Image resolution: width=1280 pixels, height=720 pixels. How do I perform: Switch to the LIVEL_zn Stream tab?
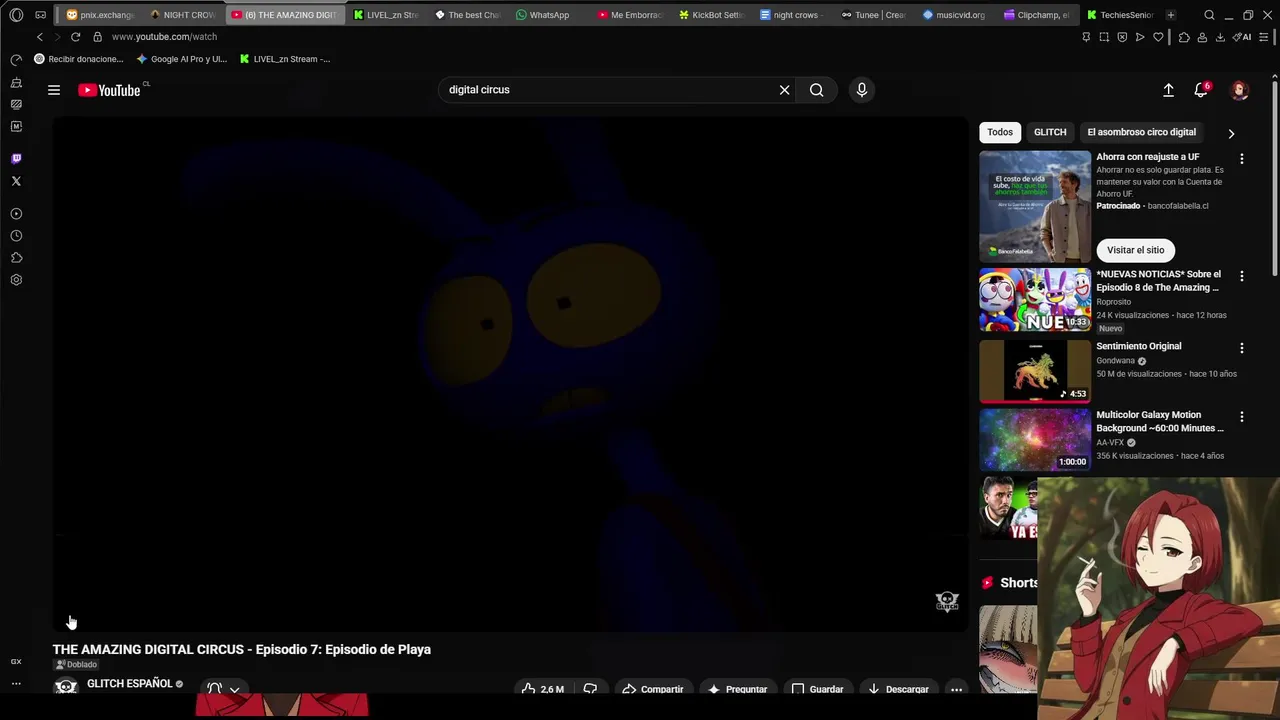(386, 15)
